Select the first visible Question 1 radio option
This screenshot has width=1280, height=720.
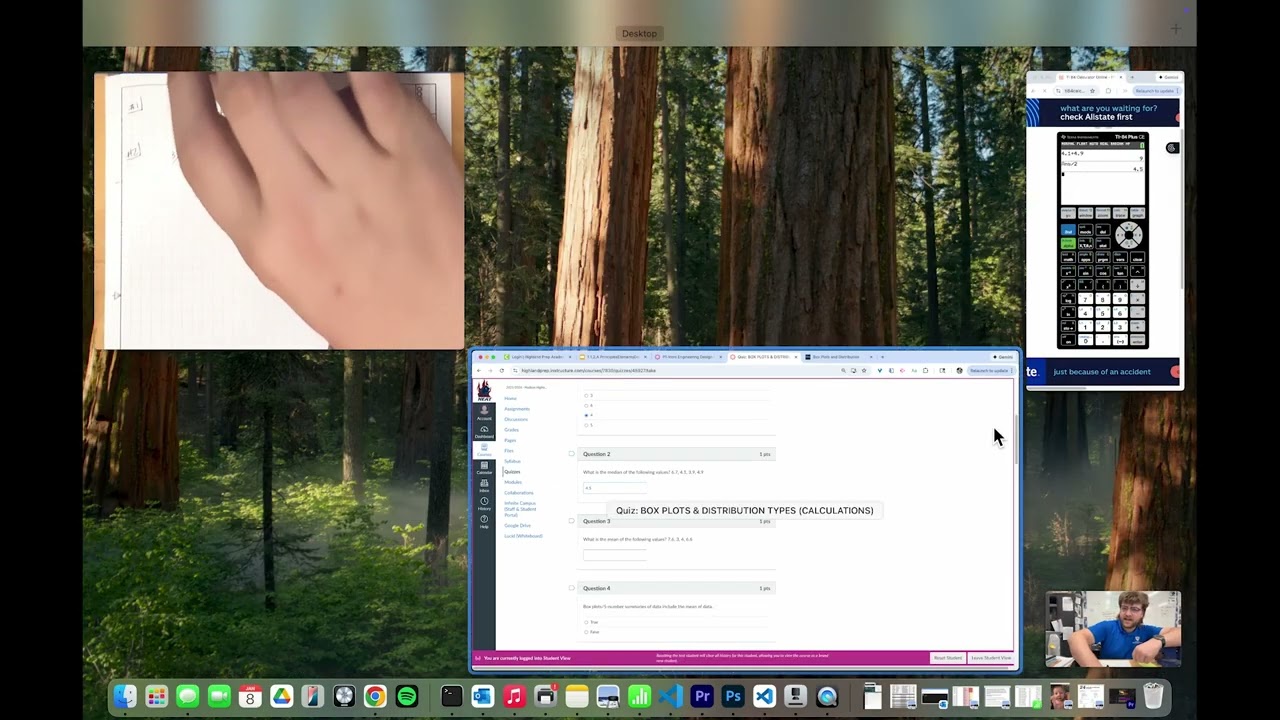click(x=586, y=395)
